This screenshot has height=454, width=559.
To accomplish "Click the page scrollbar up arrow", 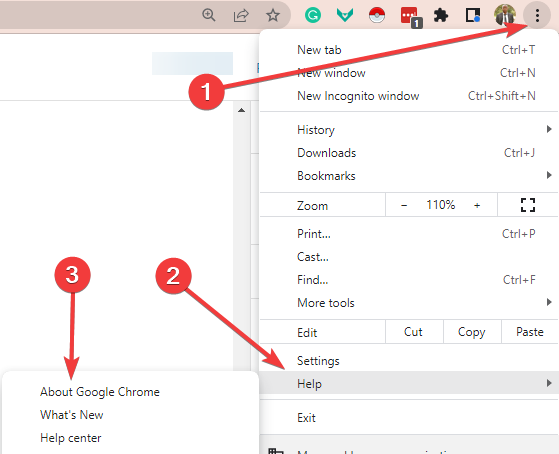I will [x=241, y=110].
